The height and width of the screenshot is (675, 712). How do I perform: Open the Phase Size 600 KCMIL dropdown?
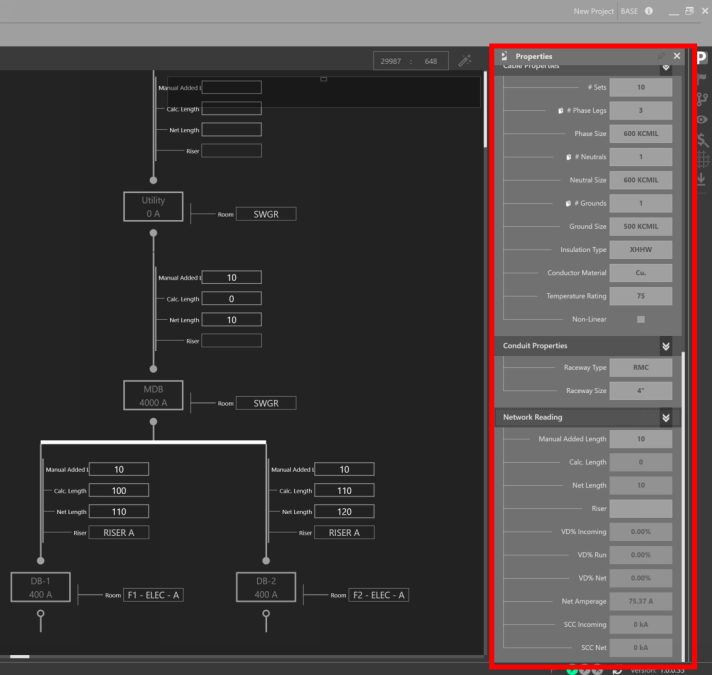pyautogui.click(x=641, y=133)
